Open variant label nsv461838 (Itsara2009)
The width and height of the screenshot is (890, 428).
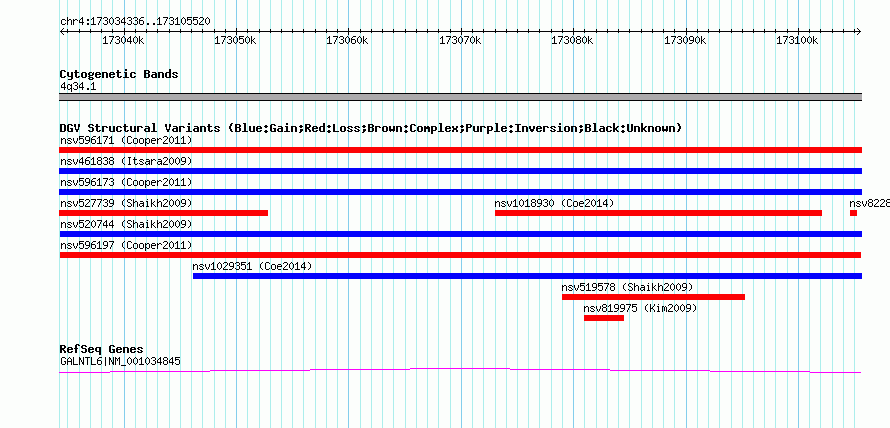[x=126, y=161]
